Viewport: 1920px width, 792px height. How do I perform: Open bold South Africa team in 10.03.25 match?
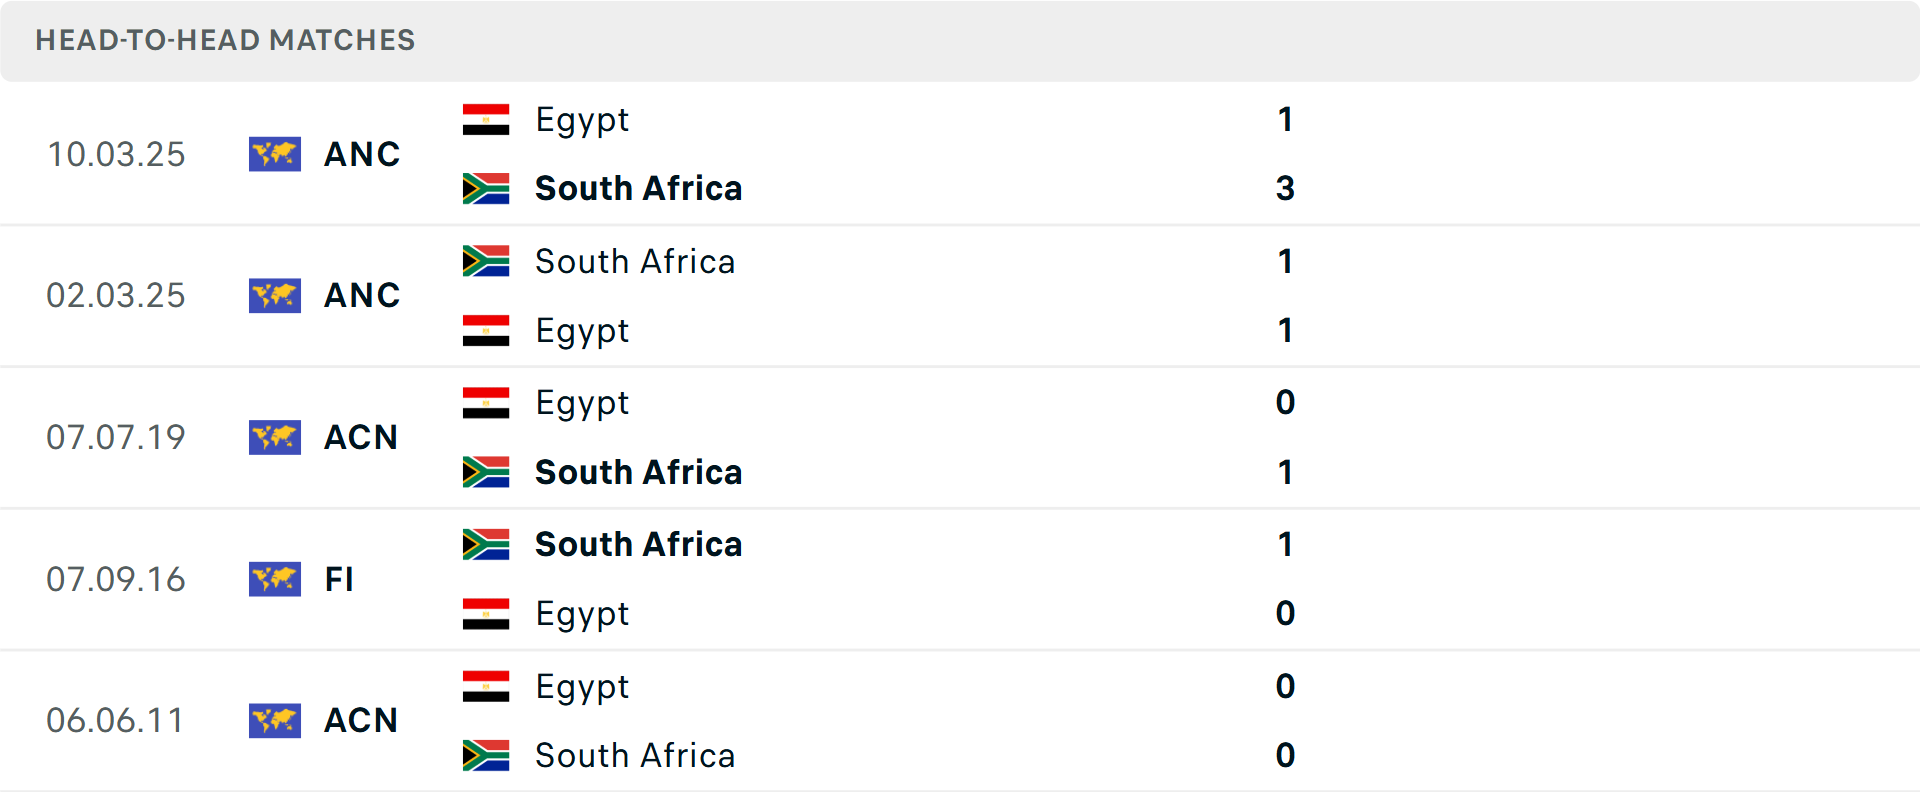point(638,188)
